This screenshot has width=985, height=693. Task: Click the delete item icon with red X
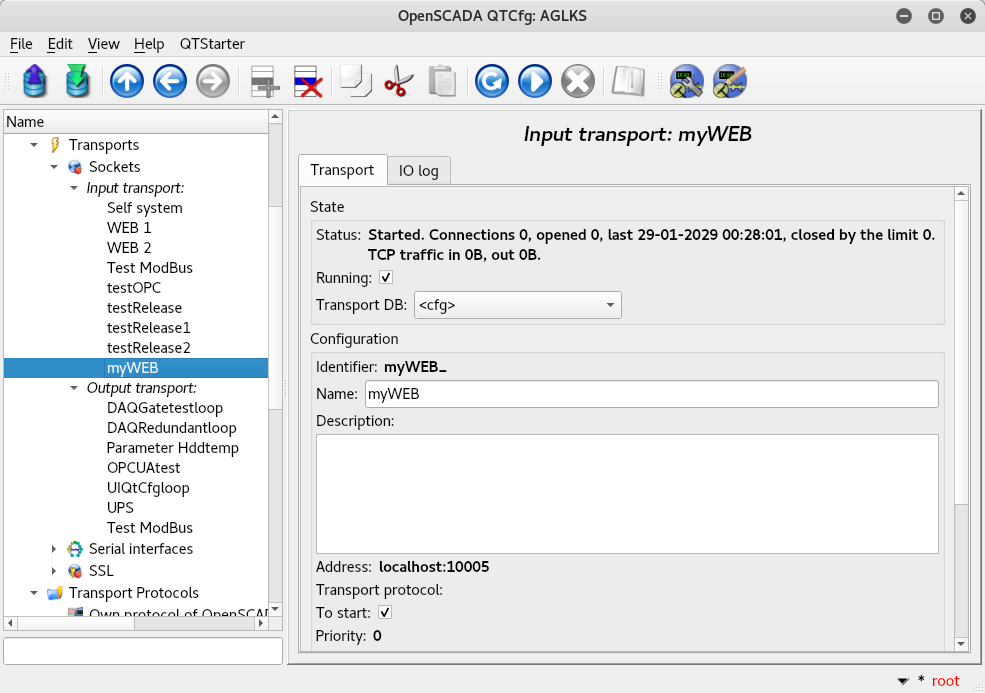[308, 82]
